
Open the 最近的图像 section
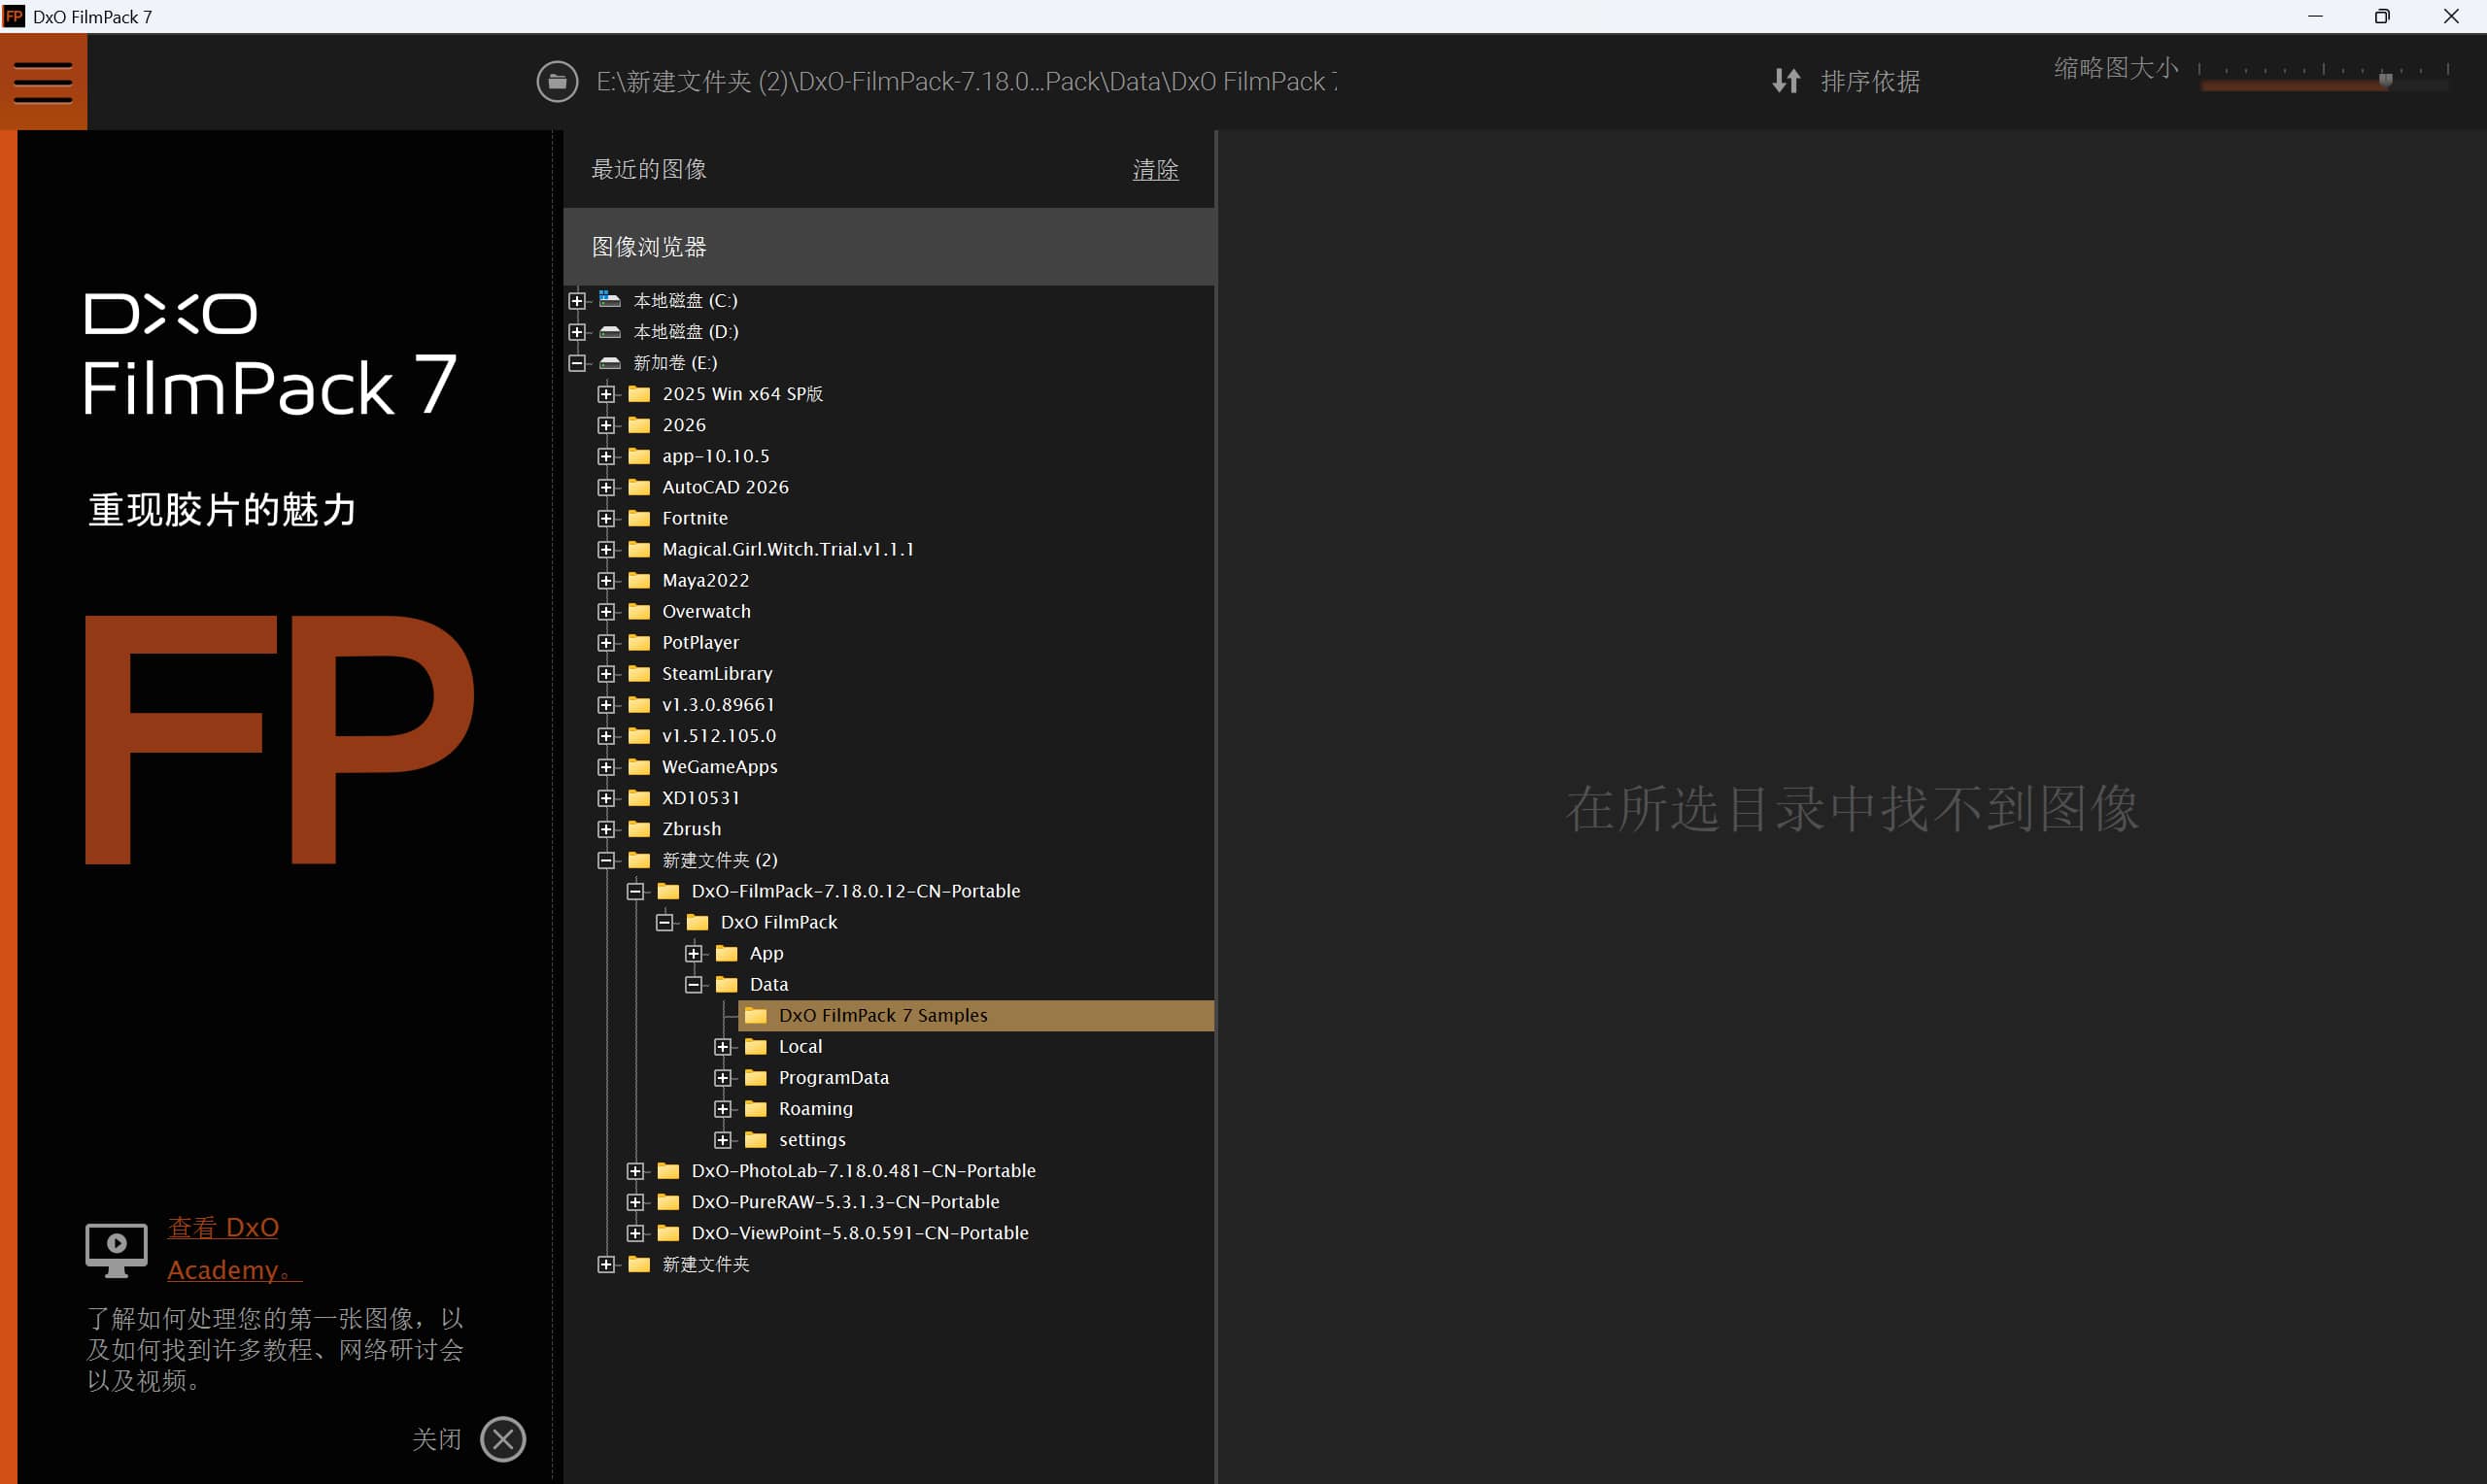[x=649, y=169]
